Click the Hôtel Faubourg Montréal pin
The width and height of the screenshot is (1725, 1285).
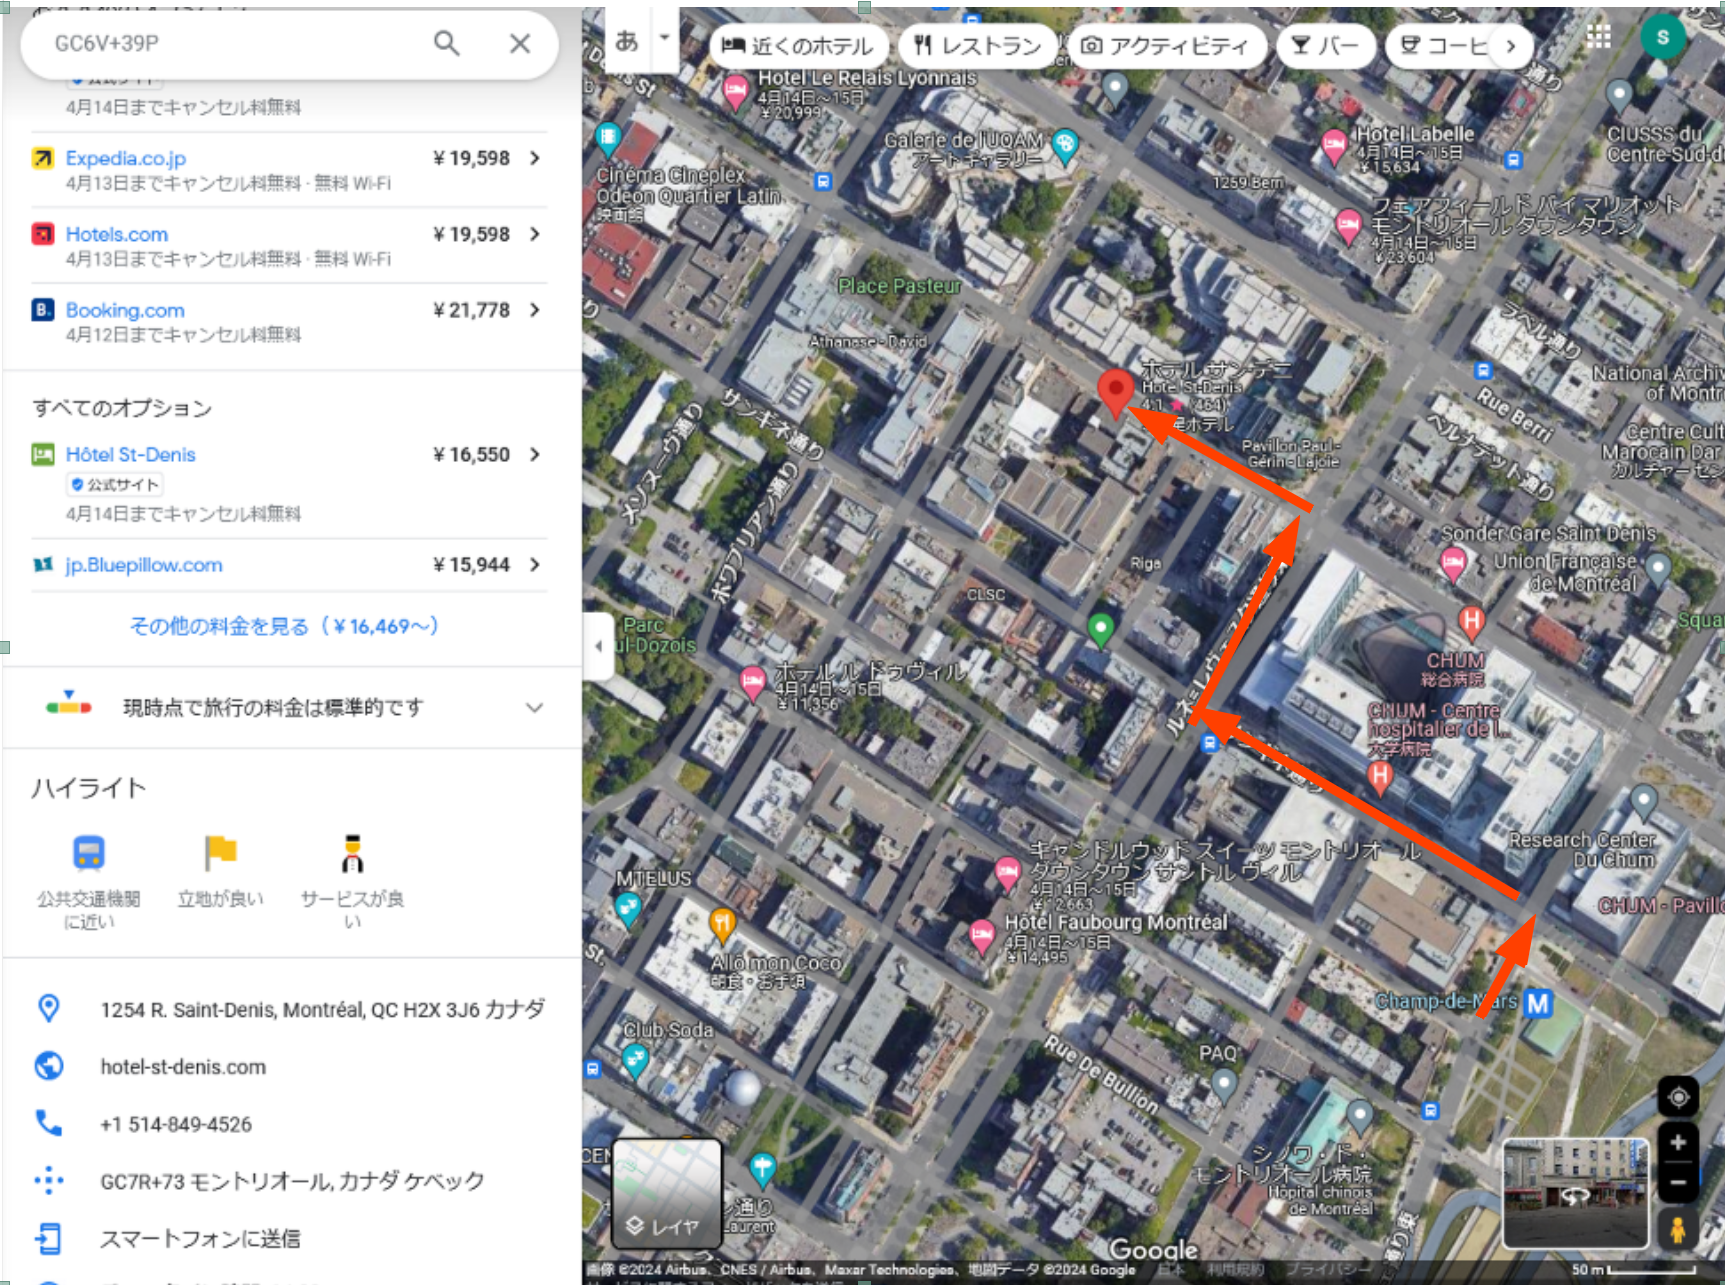tap(981, 936)
